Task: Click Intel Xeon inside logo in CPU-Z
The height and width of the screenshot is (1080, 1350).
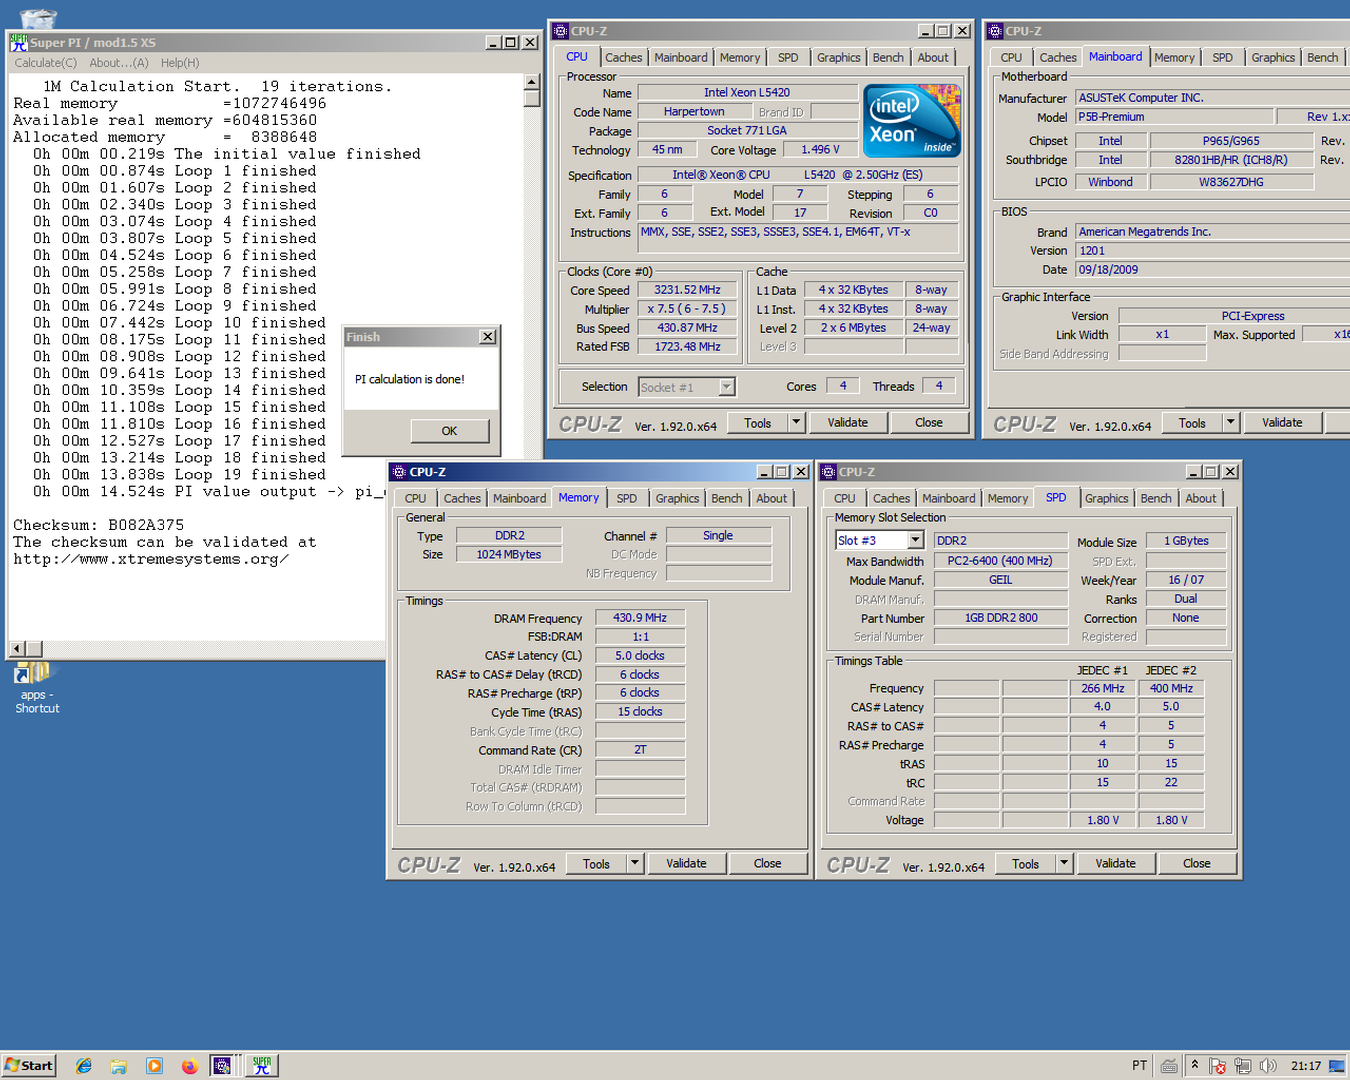Action: pyautogui.click(x=912, y=120)
